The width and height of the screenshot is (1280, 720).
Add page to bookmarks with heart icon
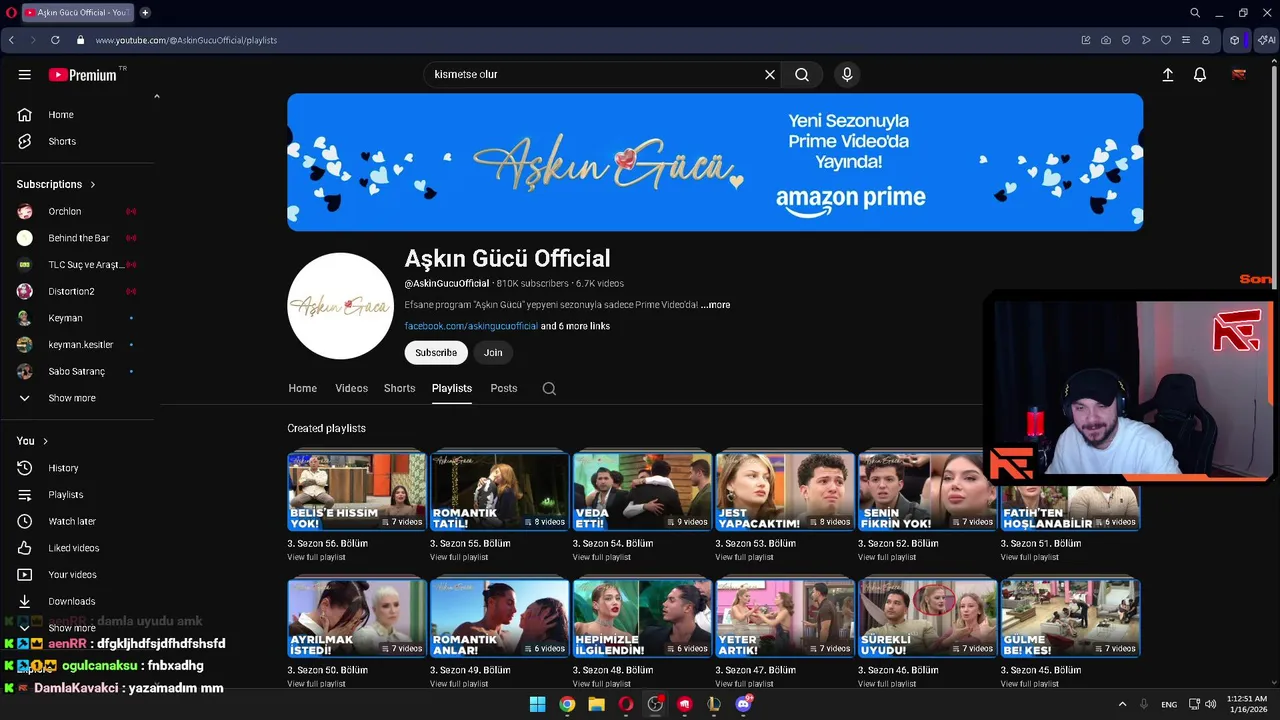click(1166, 40)
